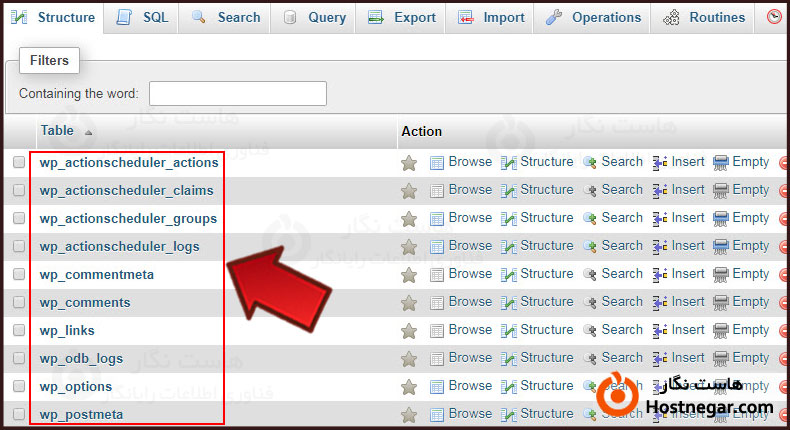
Task: Tick the wp_postmeta row checkbox
Action: pos(19,414)
